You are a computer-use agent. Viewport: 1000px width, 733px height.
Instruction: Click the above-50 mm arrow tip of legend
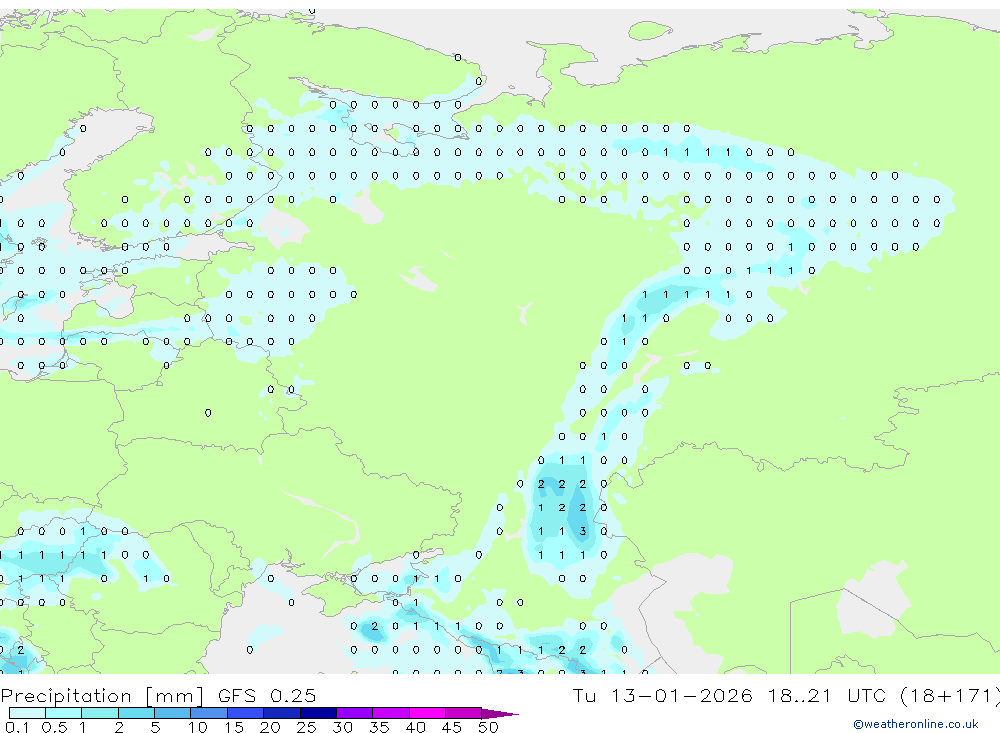(x=500, y=713)
